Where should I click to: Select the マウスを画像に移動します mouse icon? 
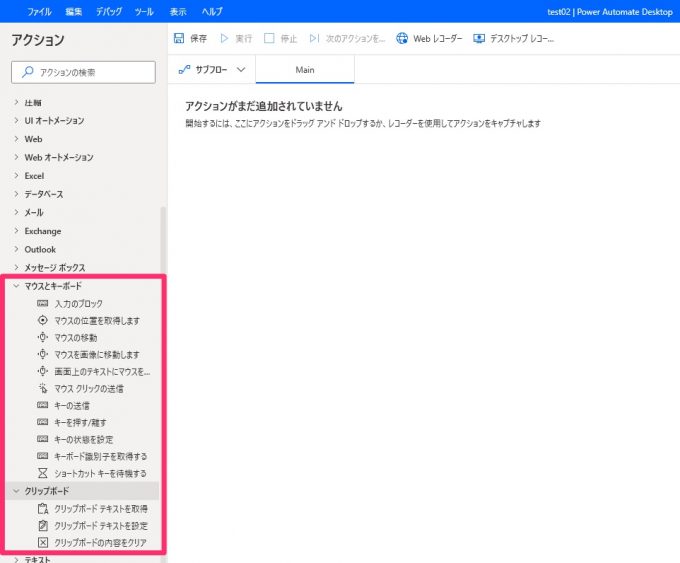pyautogui.click(x=42, y=354)
